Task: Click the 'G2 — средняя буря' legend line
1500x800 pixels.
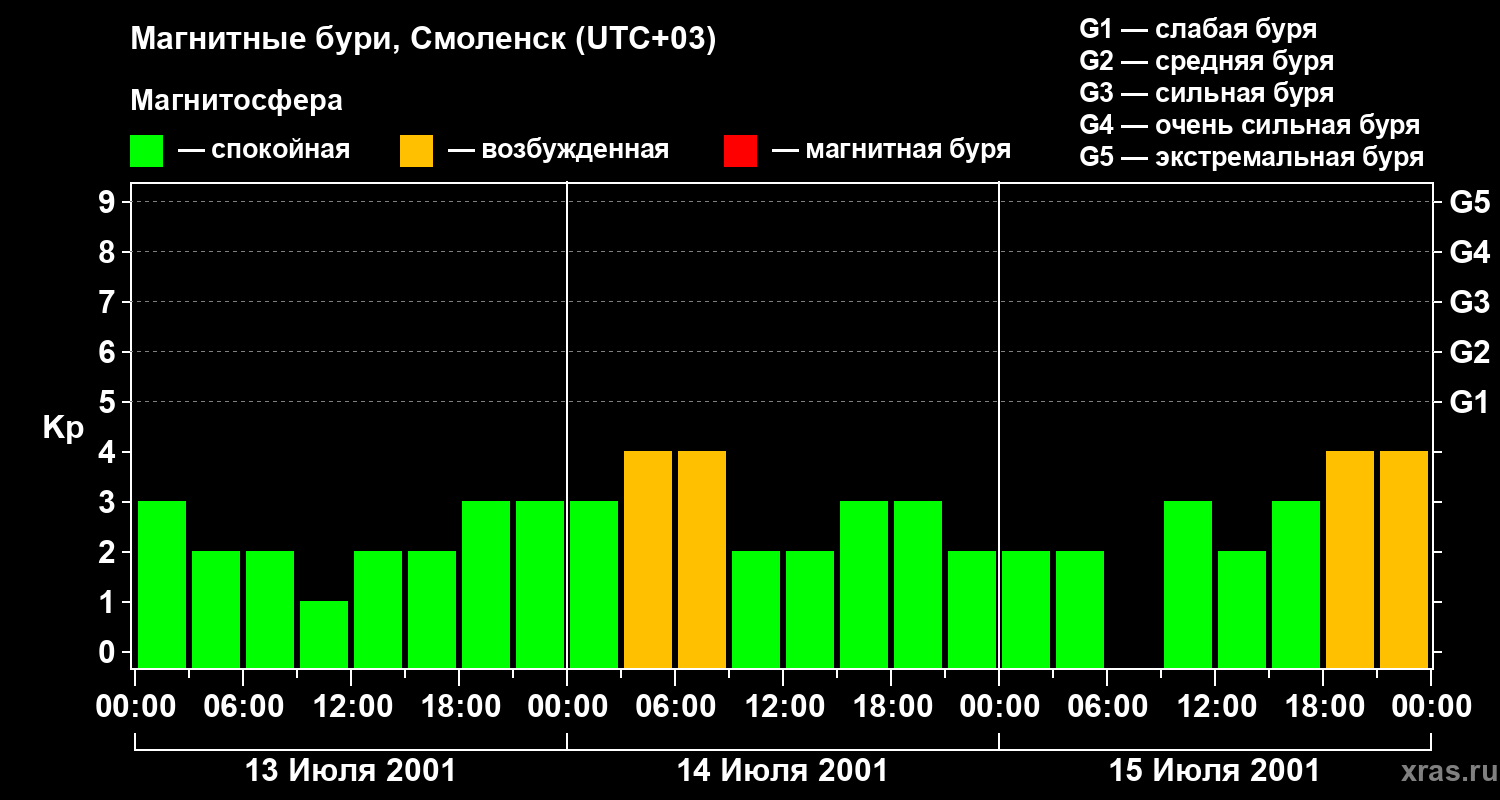Action: click(x=1206, y=61)
